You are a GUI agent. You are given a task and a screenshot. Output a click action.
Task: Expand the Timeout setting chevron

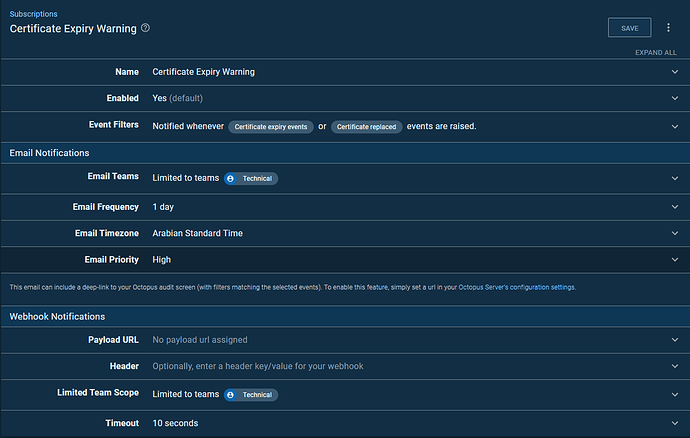675,423
